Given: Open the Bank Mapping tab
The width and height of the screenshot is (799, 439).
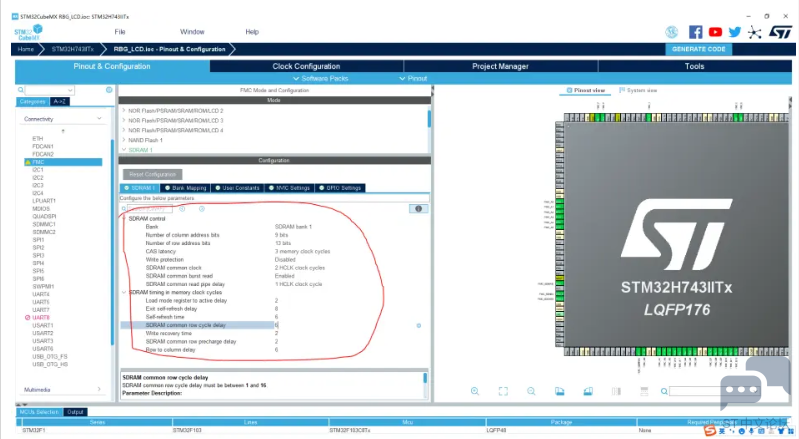Looking at the screenshot, I should click(185, 188).
